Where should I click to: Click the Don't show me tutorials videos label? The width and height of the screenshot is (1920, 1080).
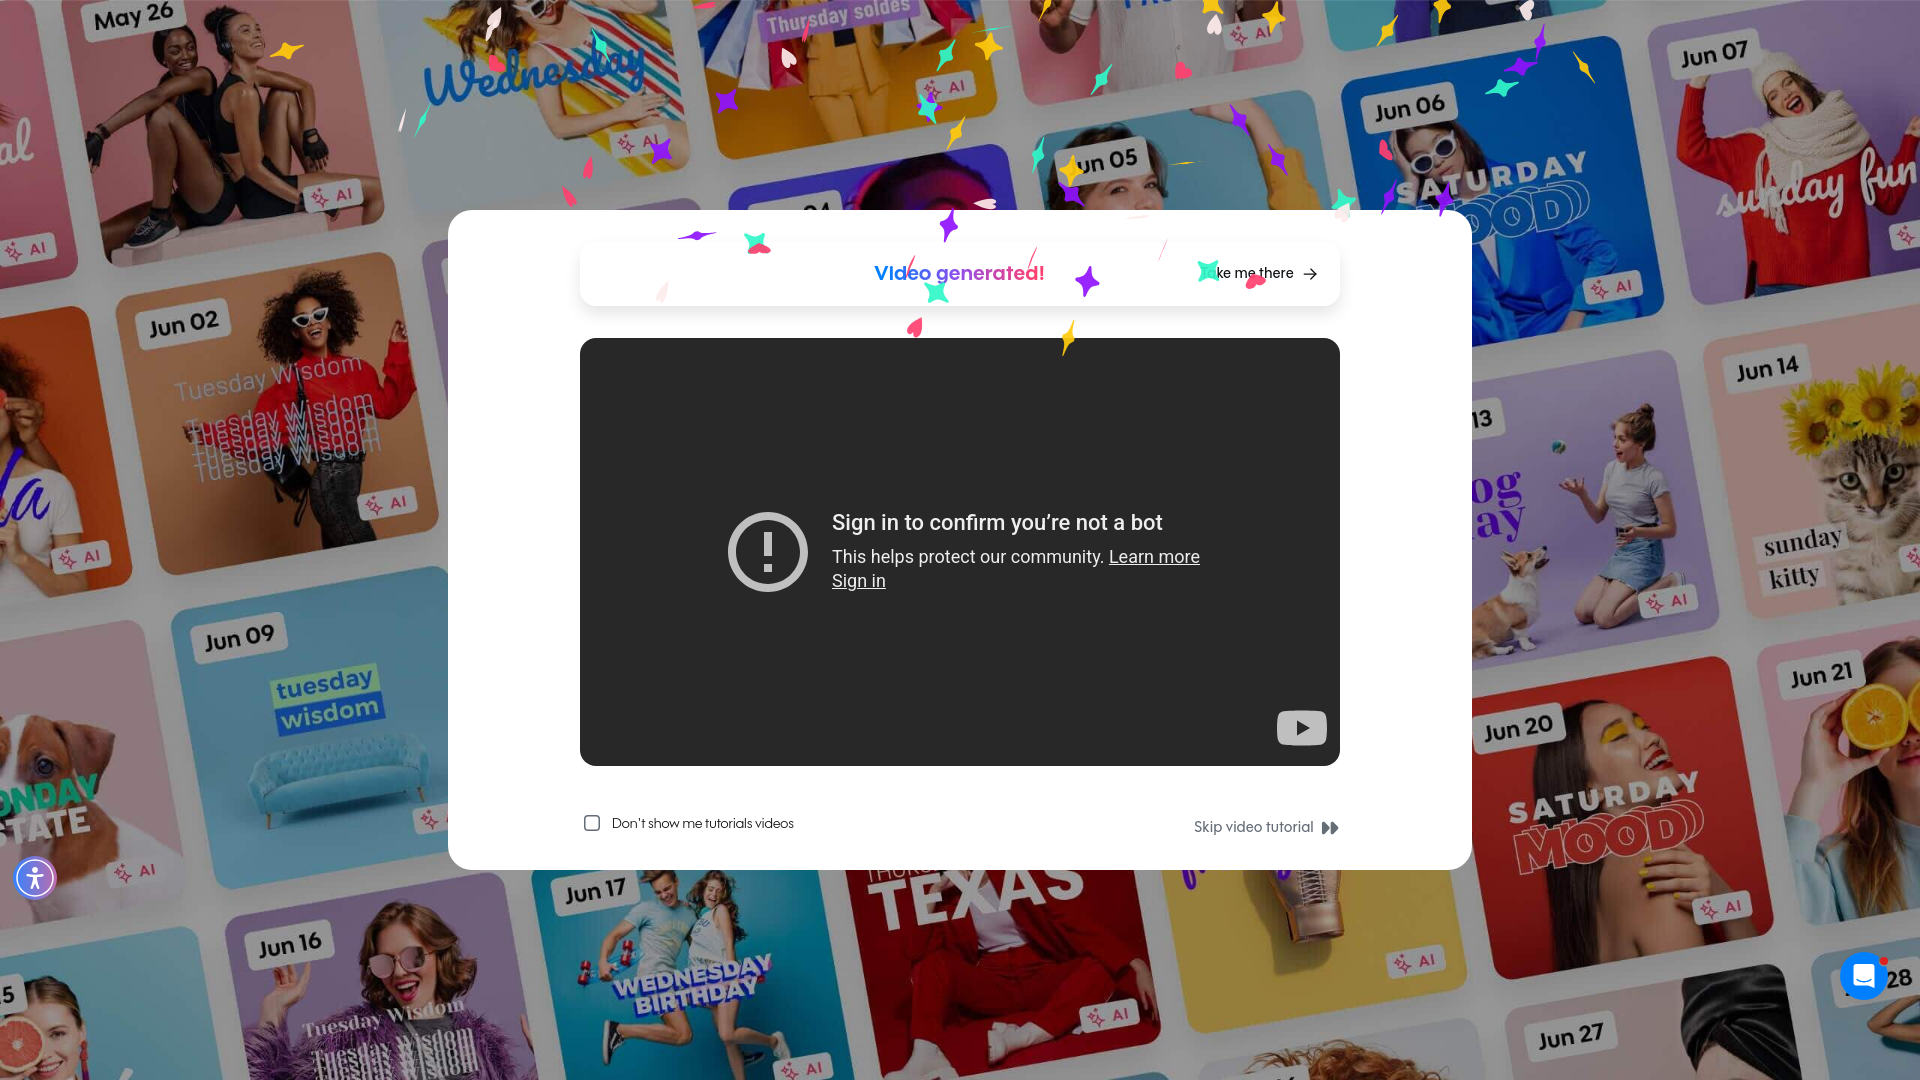[x=703, y=823]
